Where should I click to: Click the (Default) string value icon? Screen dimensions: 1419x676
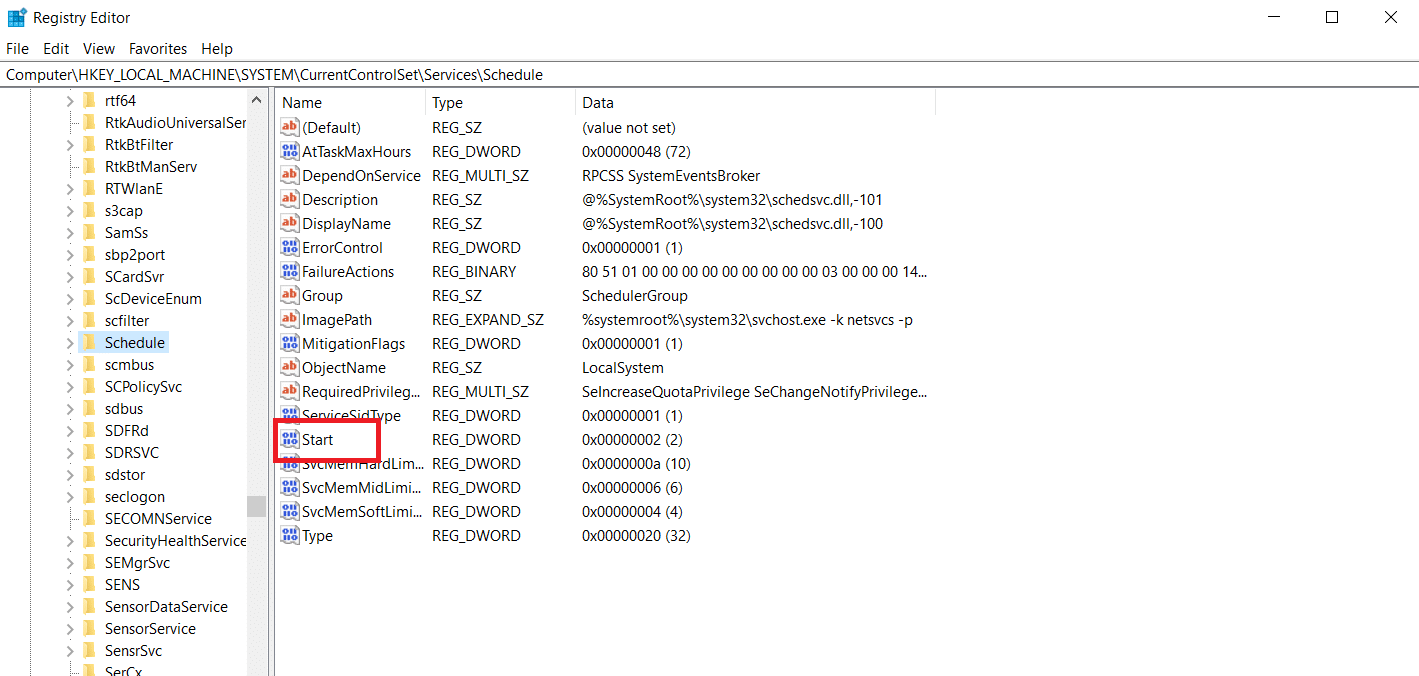point(290,128)
